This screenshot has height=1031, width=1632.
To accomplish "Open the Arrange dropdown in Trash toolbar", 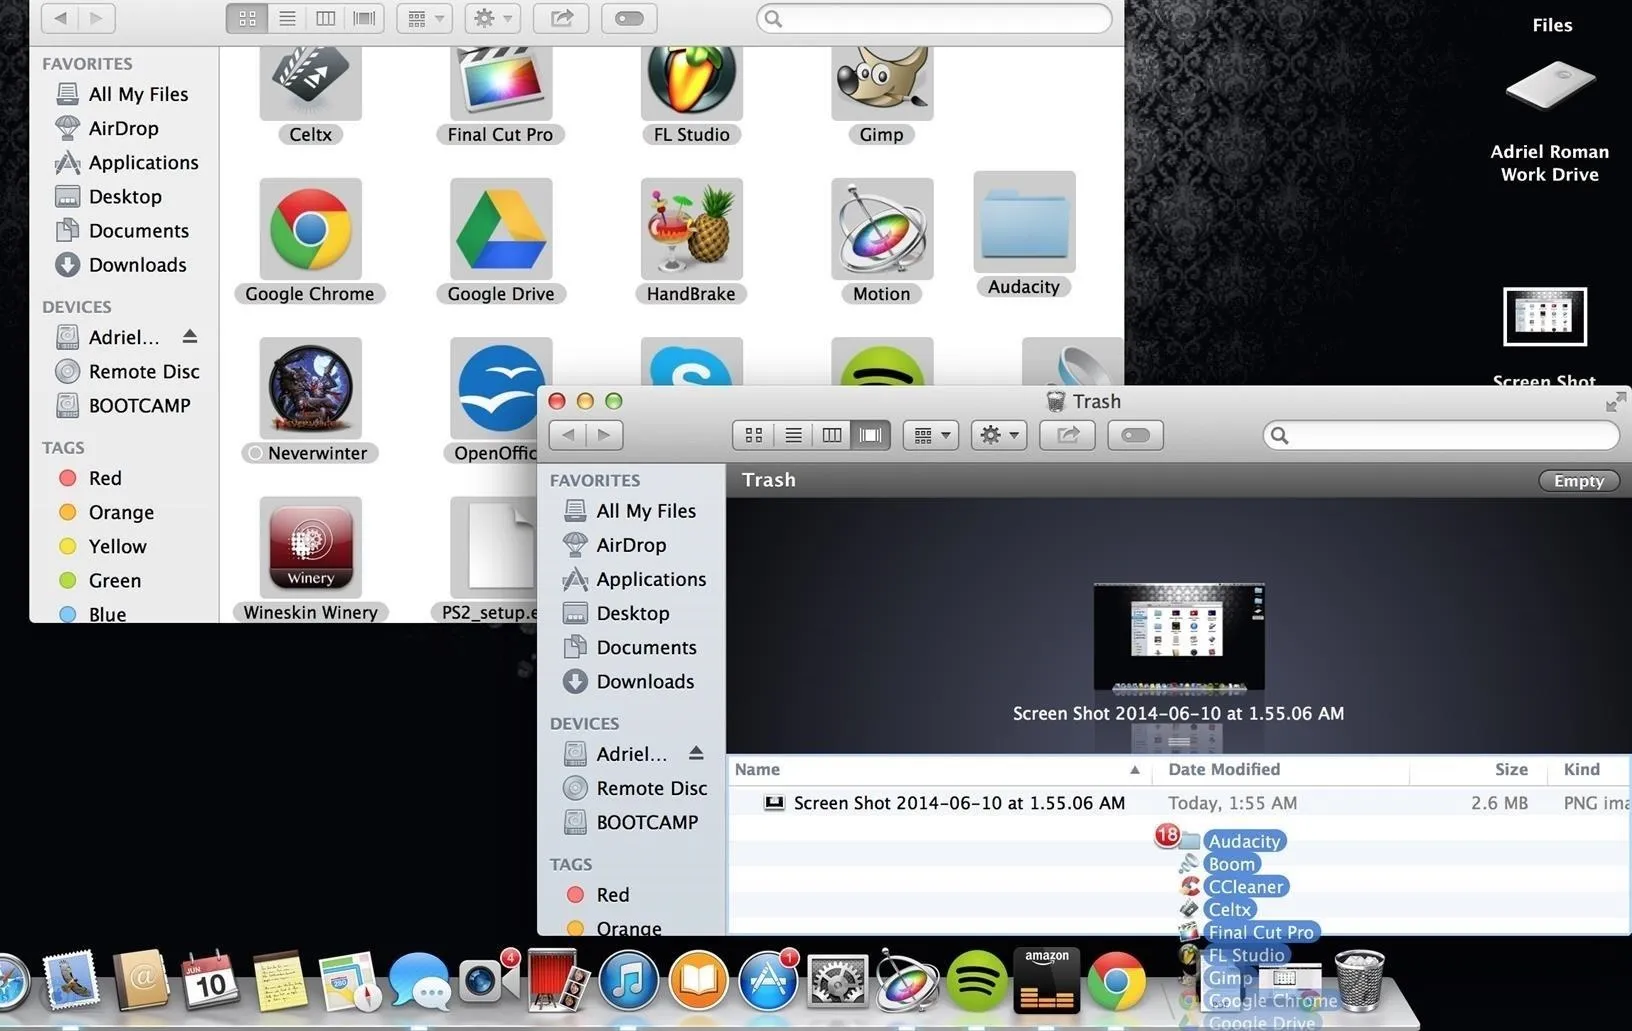I will point(931,435).
